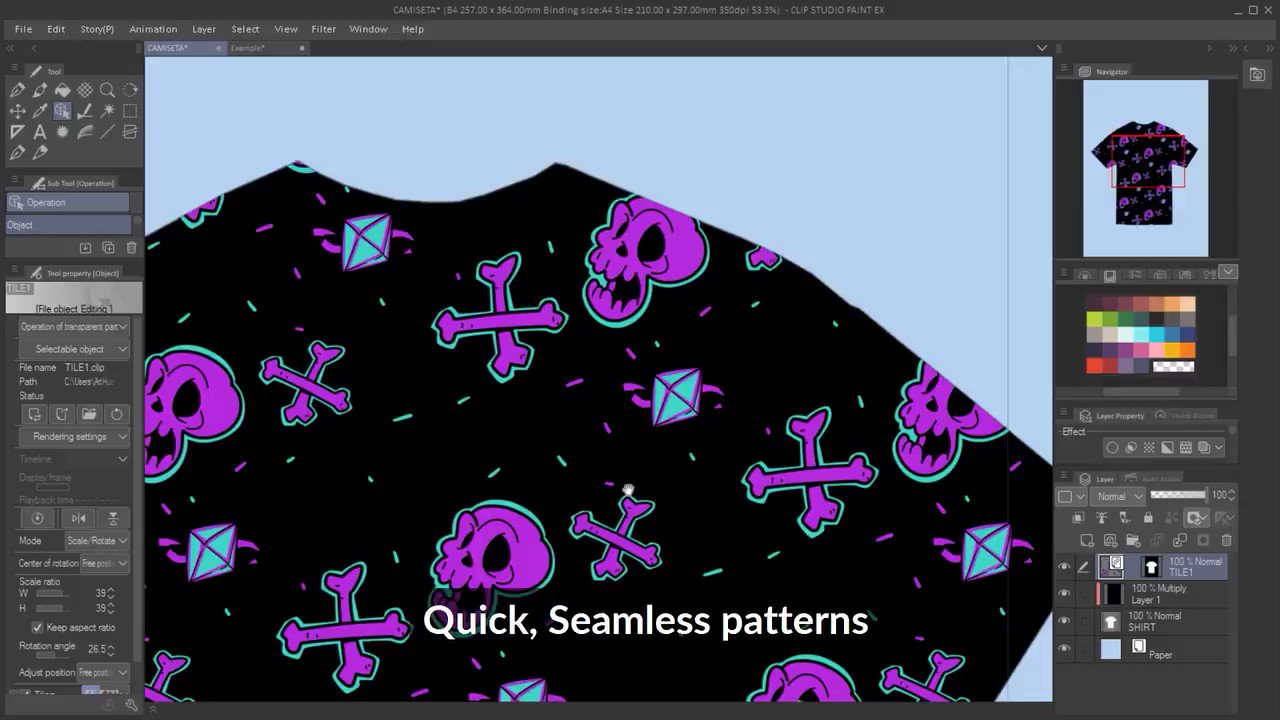Click the Lock layer padlock icon

1148,518
